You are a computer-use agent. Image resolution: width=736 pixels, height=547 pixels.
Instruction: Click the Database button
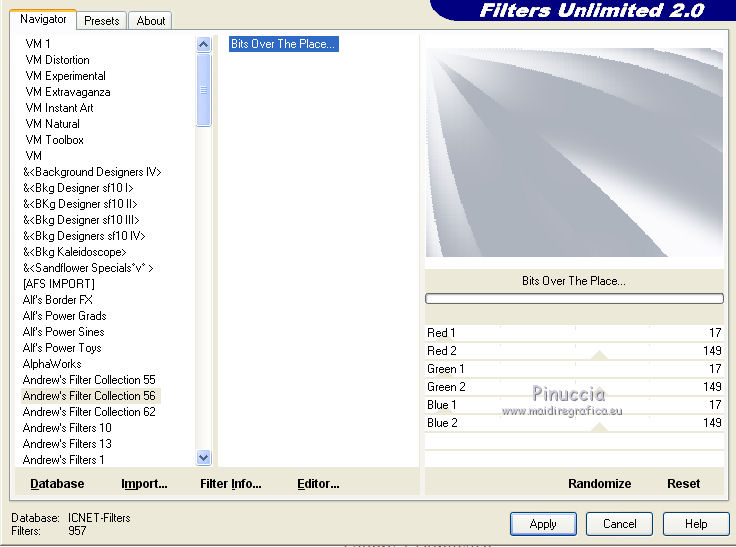pos(57,484)
